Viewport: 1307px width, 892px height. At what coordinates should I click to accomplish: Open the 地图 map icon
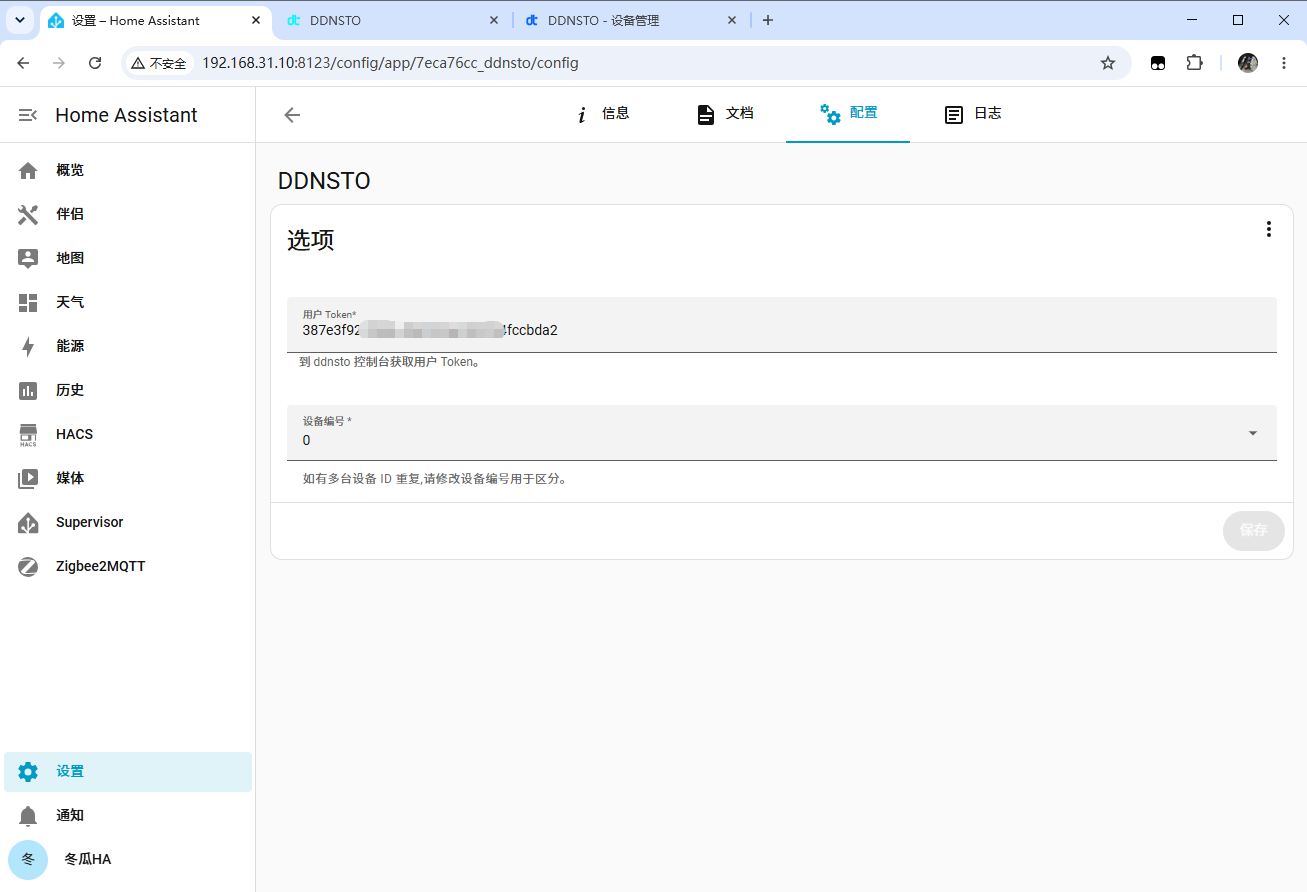pos(28,258)
